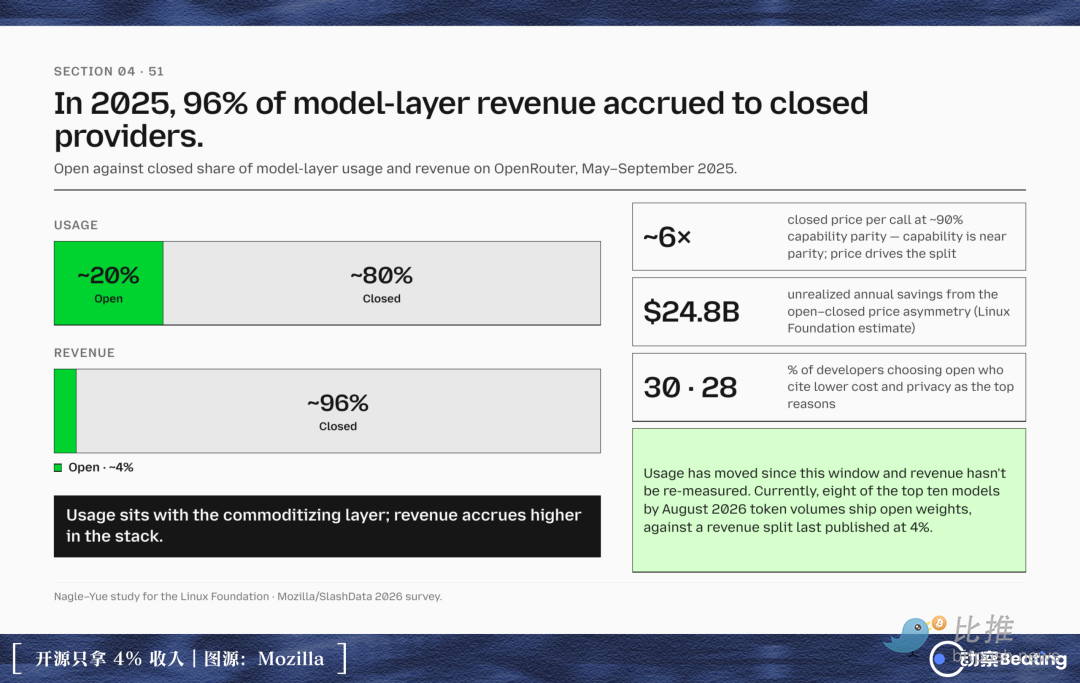Select the "30 · 28" statistic
1080x683 pixels.
tap(690, 388)
